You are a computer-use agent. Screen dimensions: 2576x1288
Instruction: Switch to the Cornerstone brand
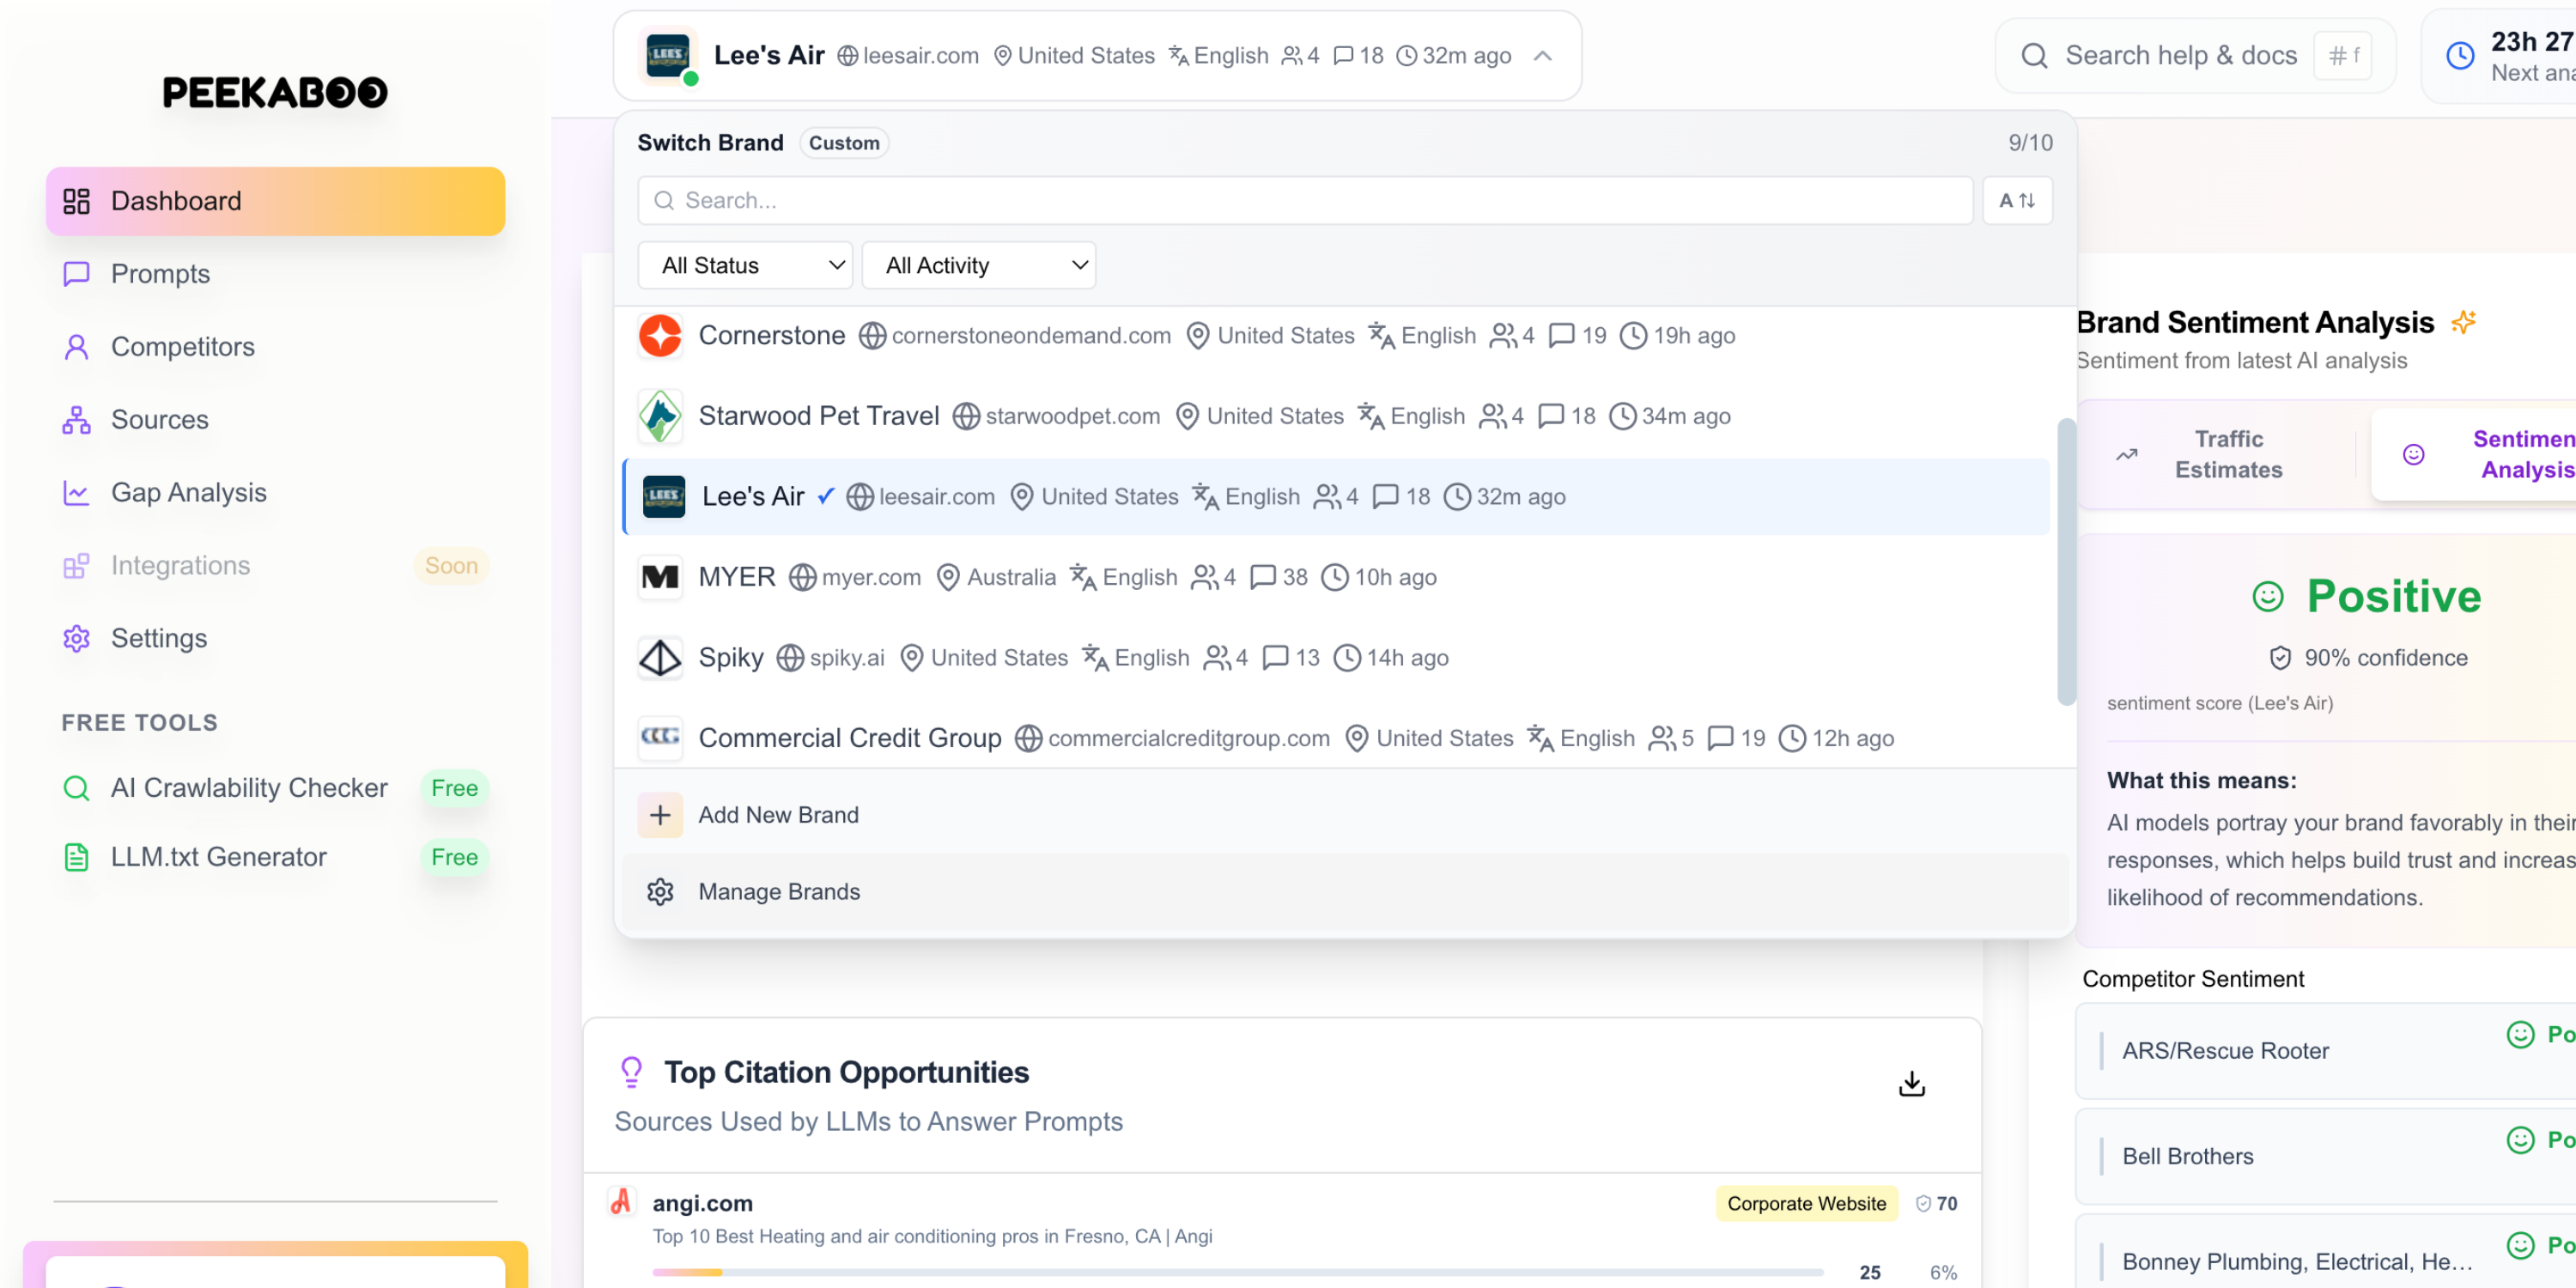click(1335, 336)
